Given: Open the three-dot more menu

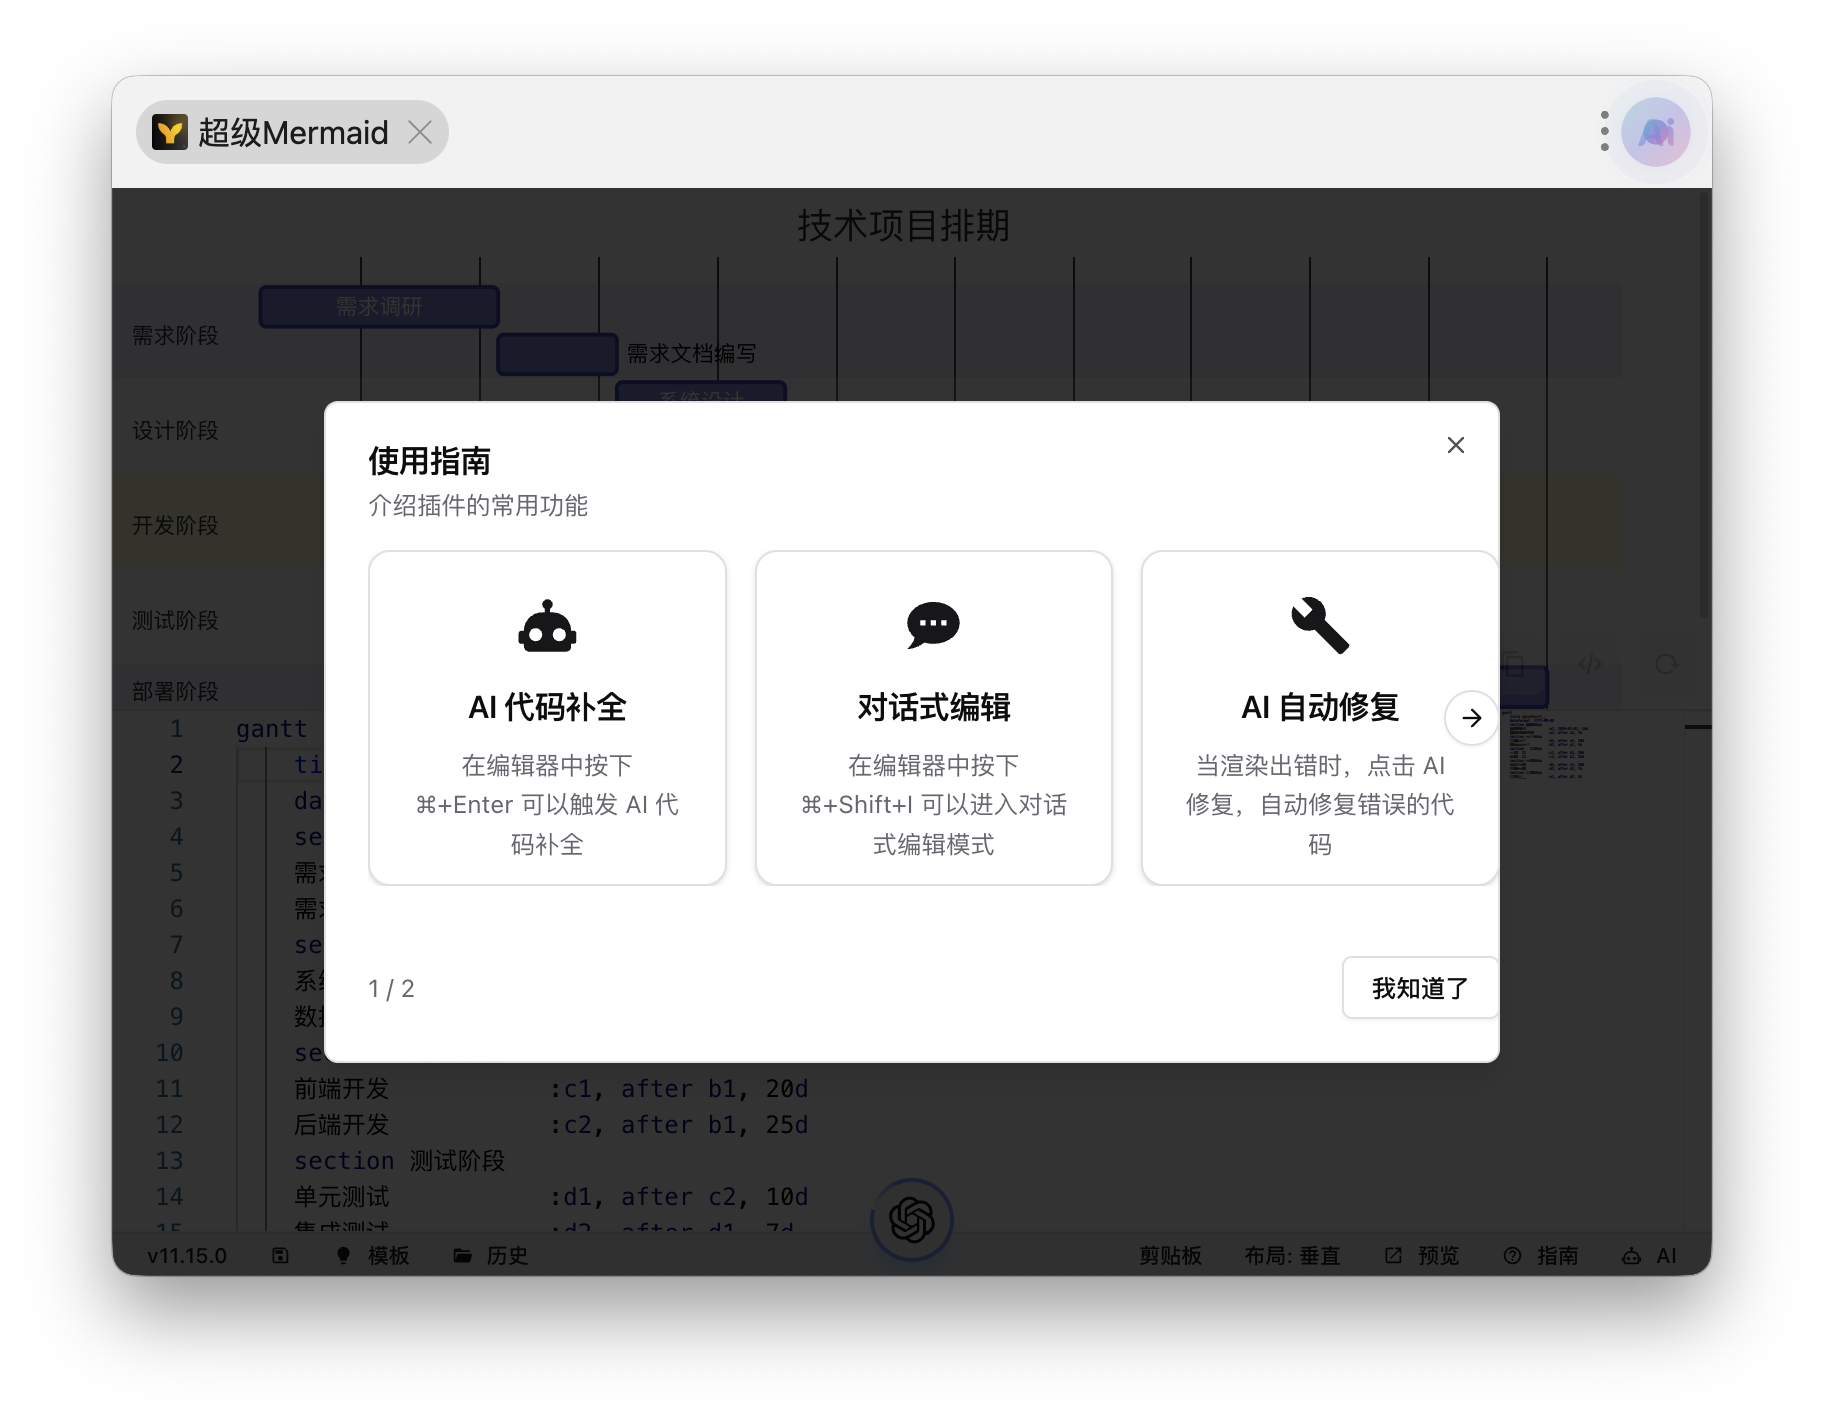Looking at the screenshot, I should coord(1604,132).
